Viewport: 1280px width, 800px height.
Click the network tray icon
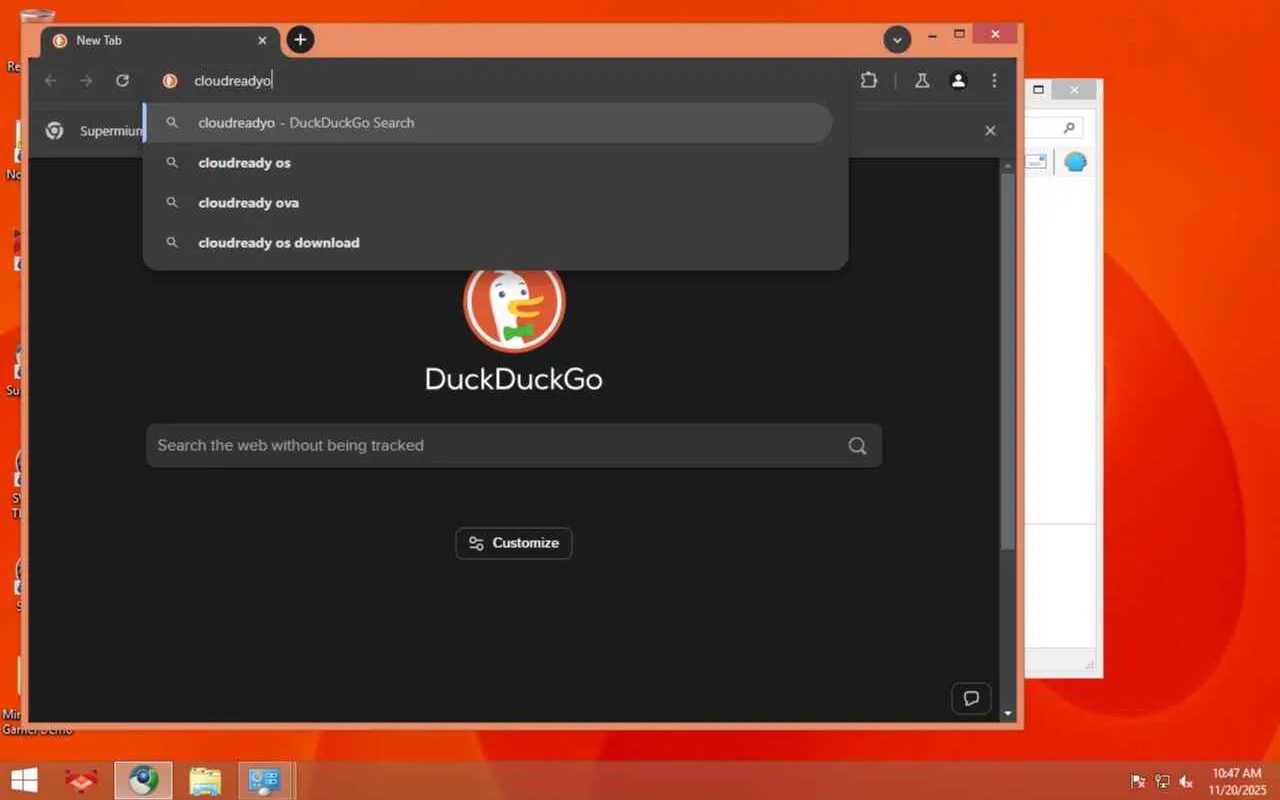click(x=1163, y=781)
